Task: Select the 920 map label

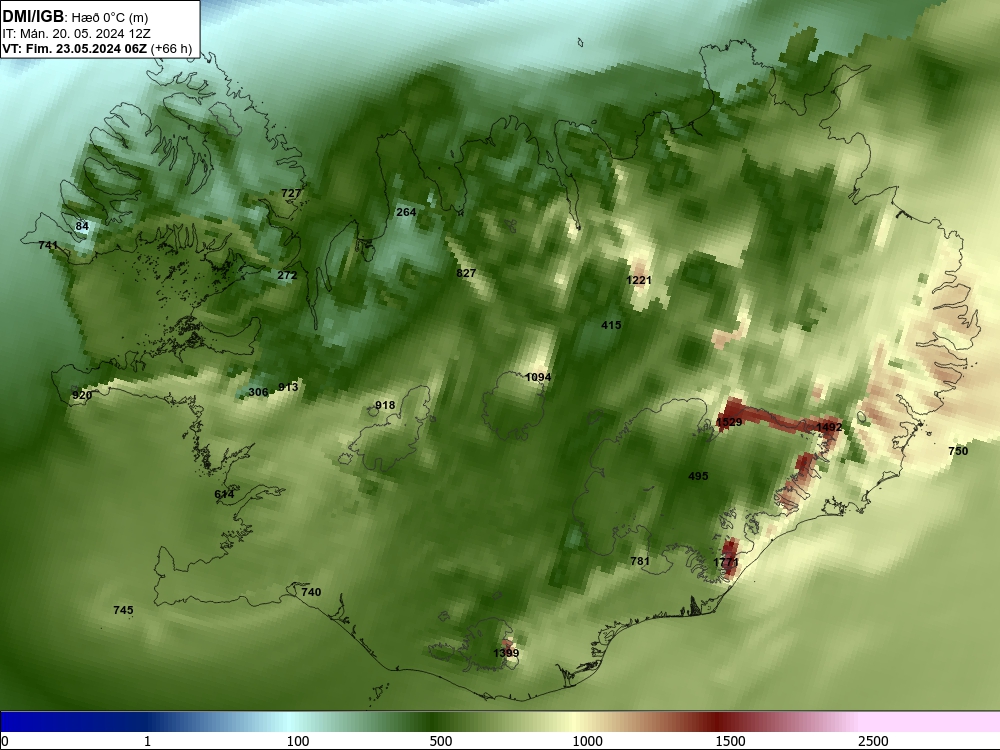Action: [x=82, y=395]
